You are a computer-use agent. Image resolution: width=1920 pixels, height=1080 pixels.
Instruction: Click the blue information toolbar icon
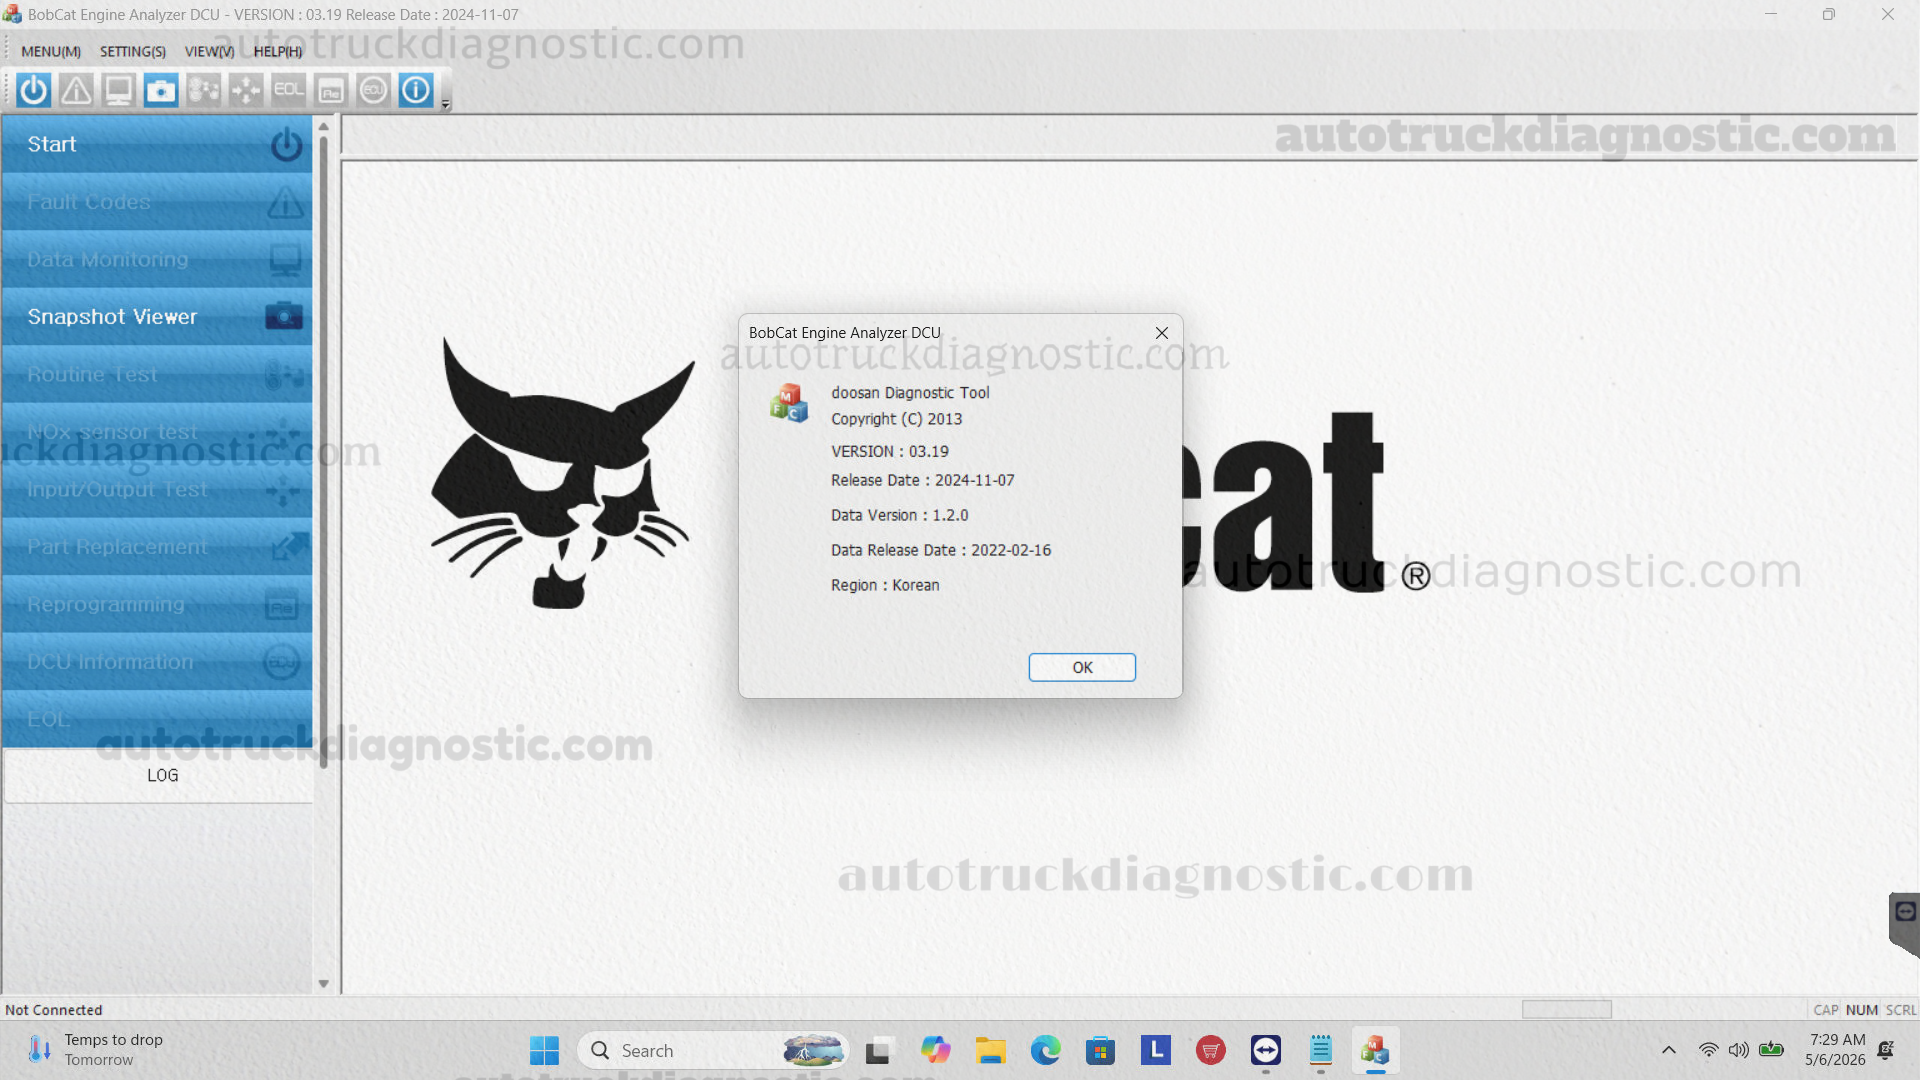pos(416,90)
